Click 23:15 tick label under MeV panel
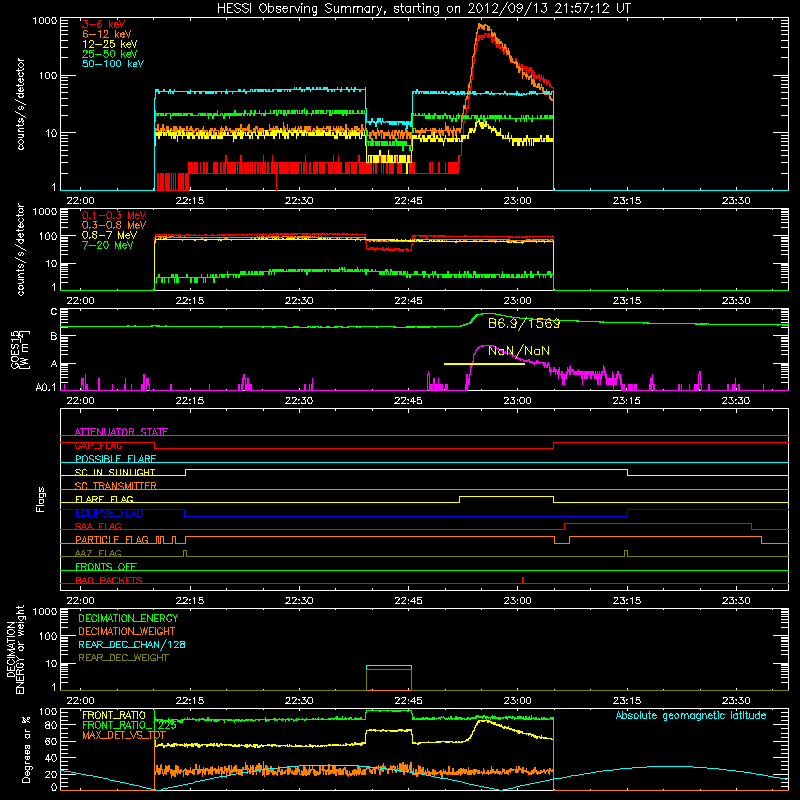Screen dimensions: 800x800 tap(627, 301)
